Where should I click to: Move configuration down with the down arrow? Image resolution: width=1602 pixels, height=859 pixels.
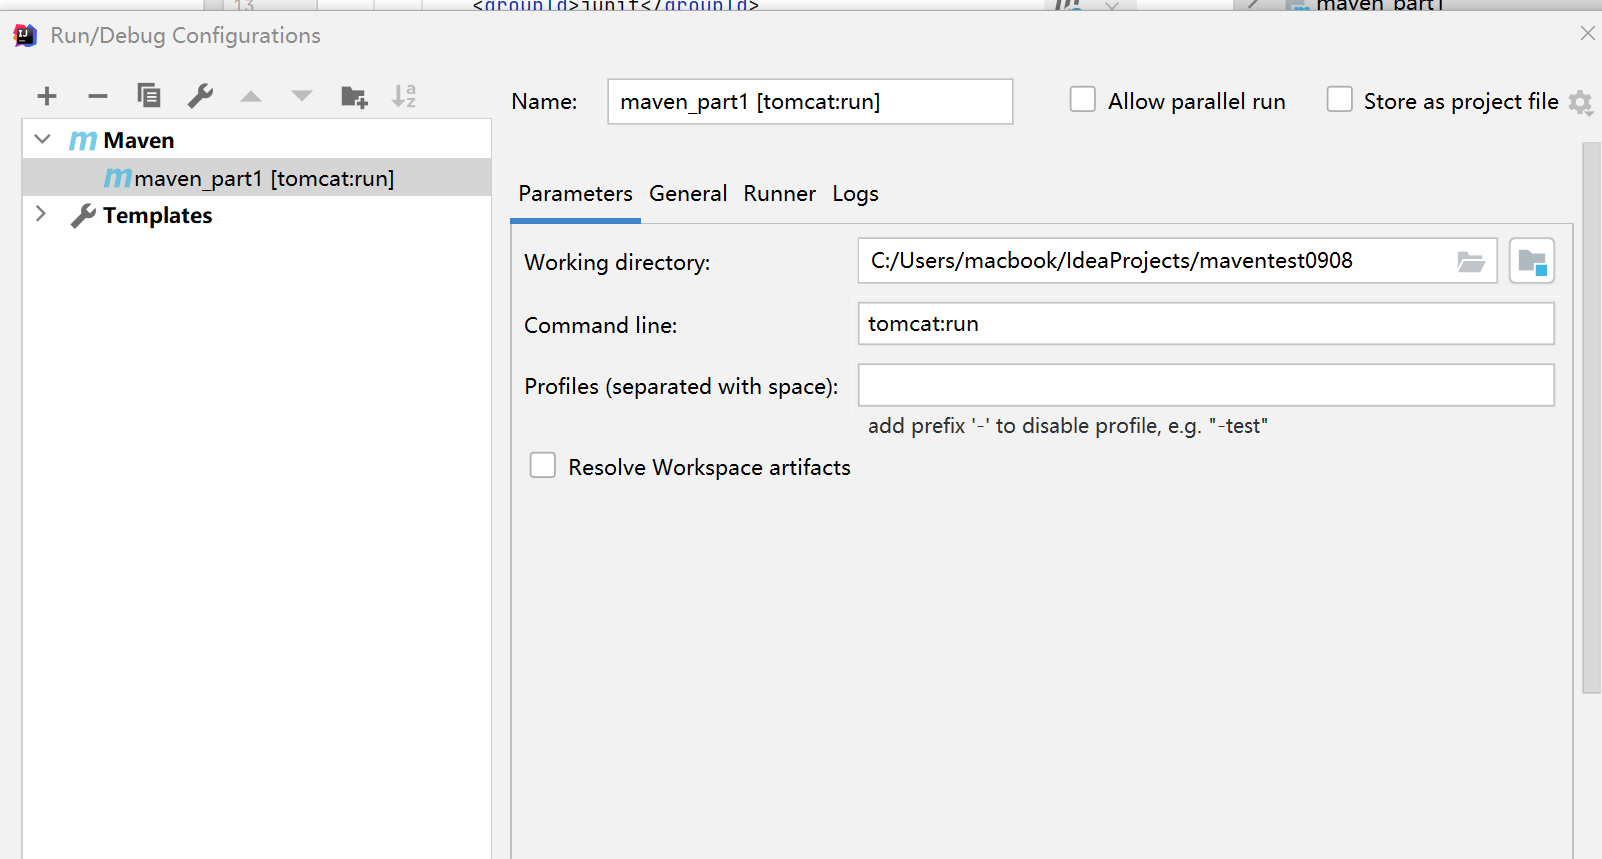click(302, 97)
